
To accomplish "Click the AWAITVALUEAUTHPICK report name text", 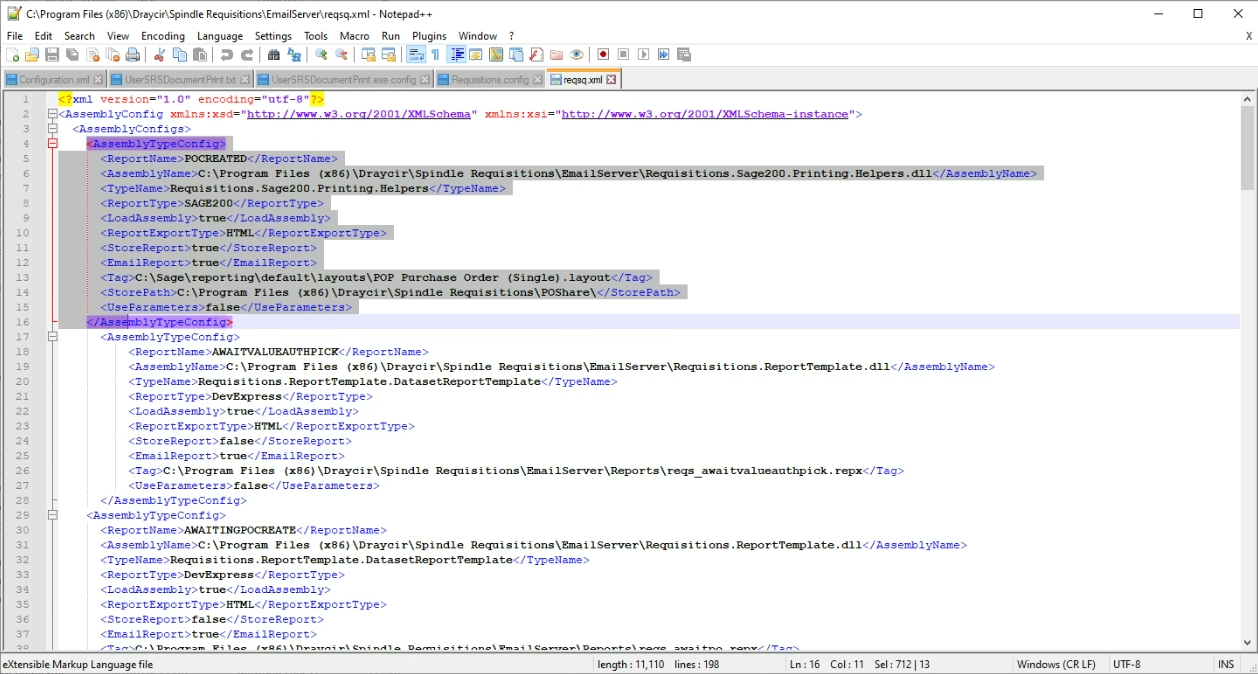I will pos(276,352).
